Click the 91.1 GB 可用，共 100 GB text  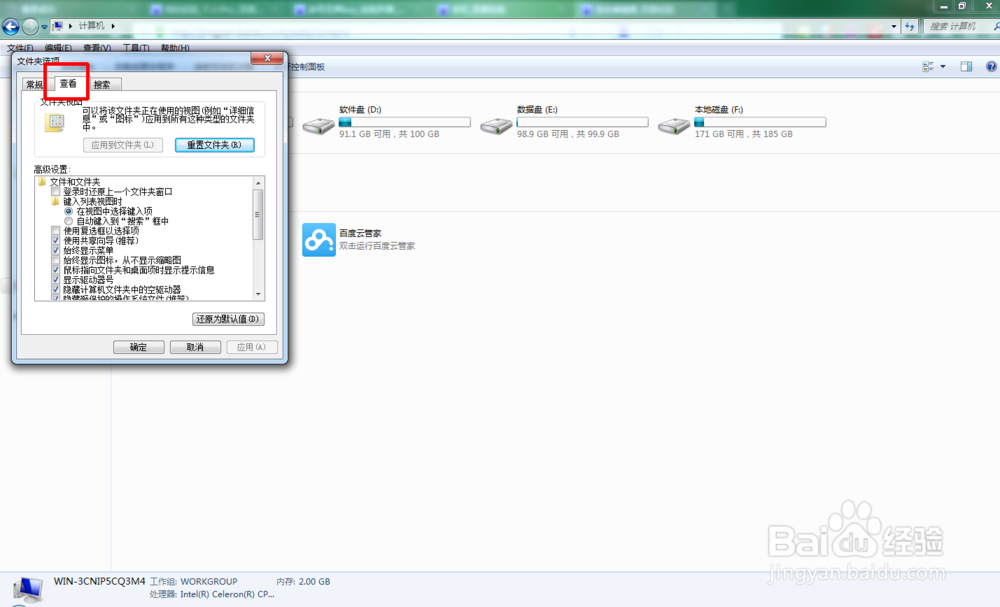click(389, 134)
